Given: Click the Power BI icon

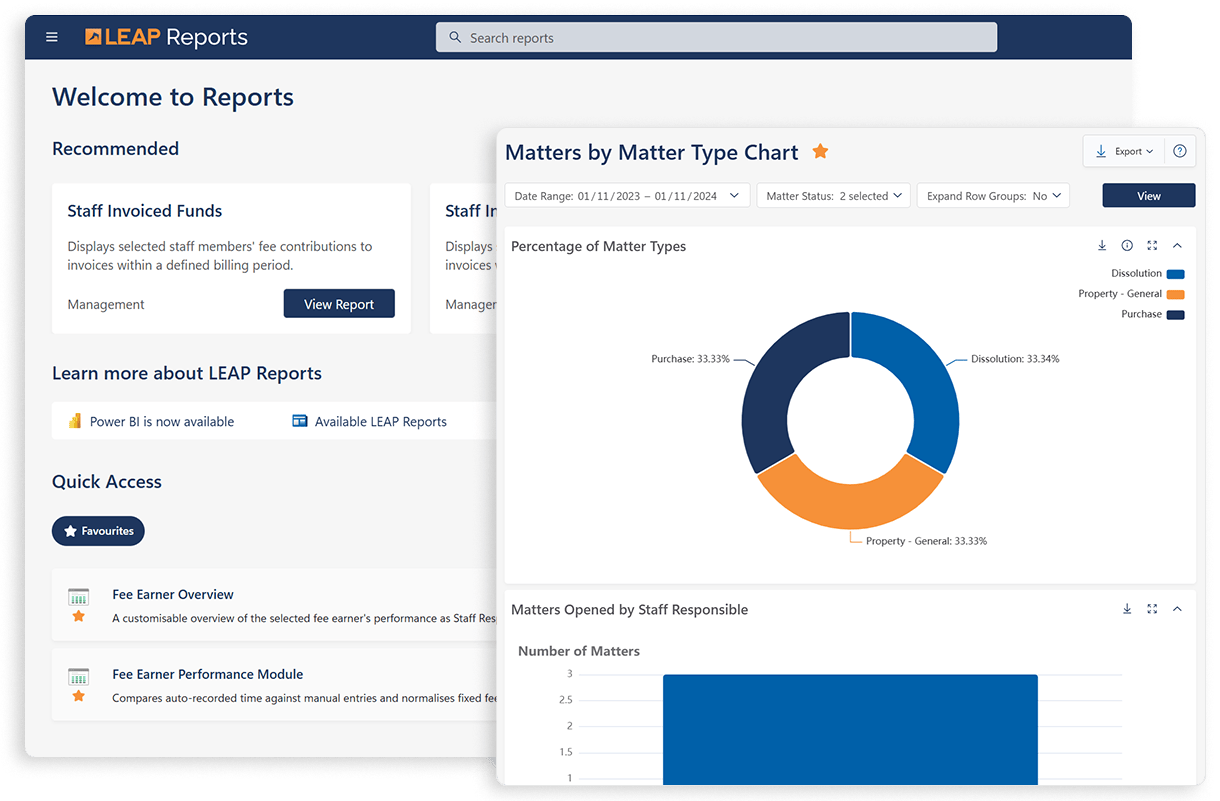Looking at the screenshot, I should click(74, 421).
